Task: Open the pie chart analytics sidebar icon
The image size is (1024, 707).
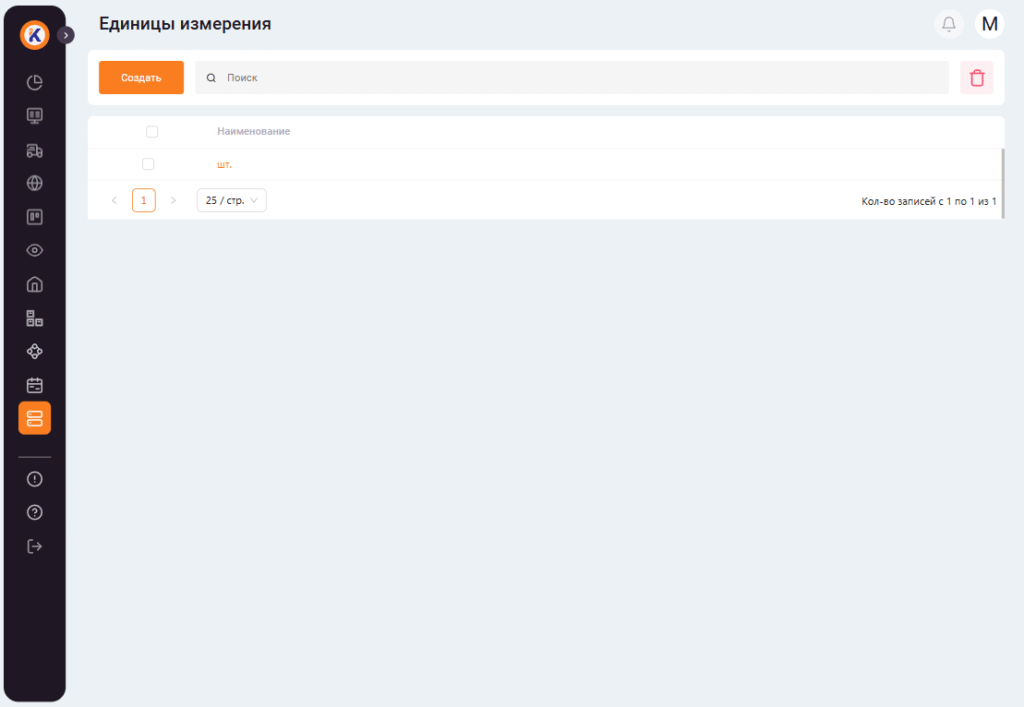Action: [34, 82]
